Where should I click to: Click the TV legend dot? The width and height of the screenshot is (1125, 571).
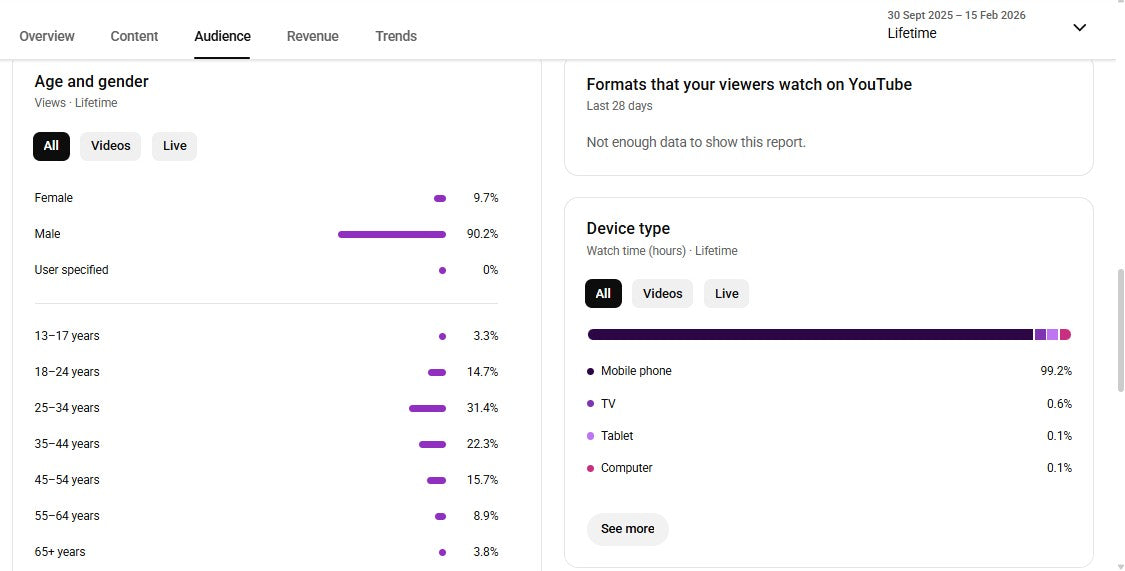591,404
